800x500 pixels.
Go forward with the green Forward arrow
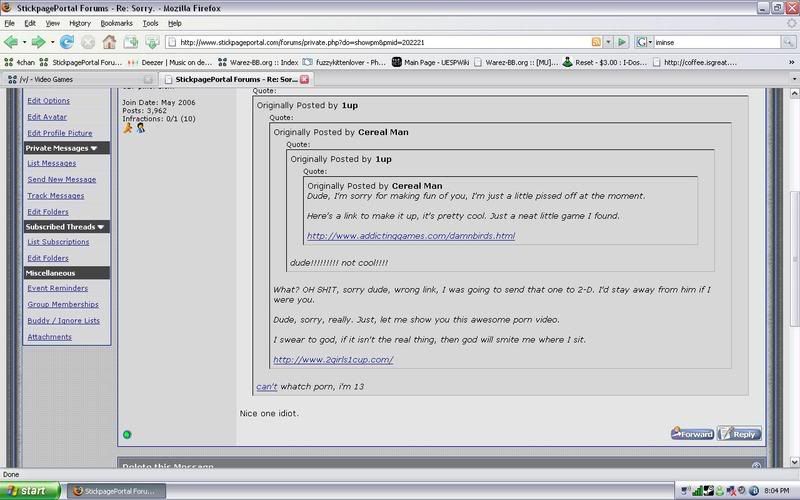coord(38,42)
